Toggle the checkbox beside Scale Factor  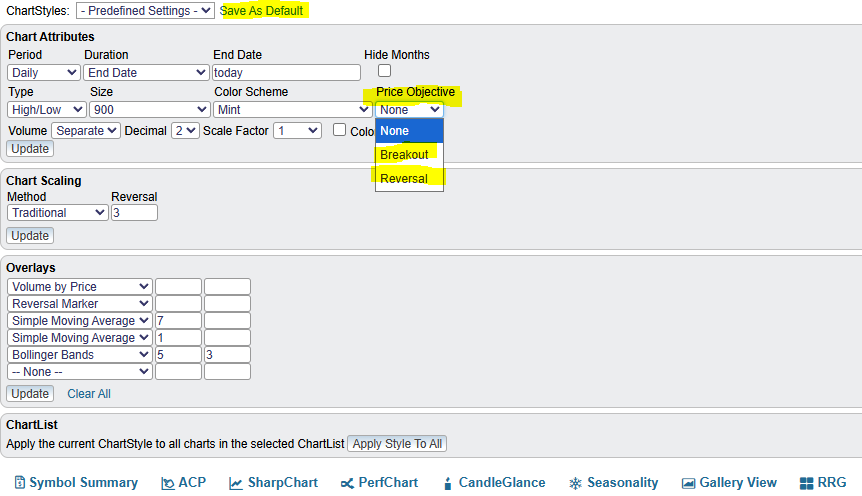click(x=340, y=130)
